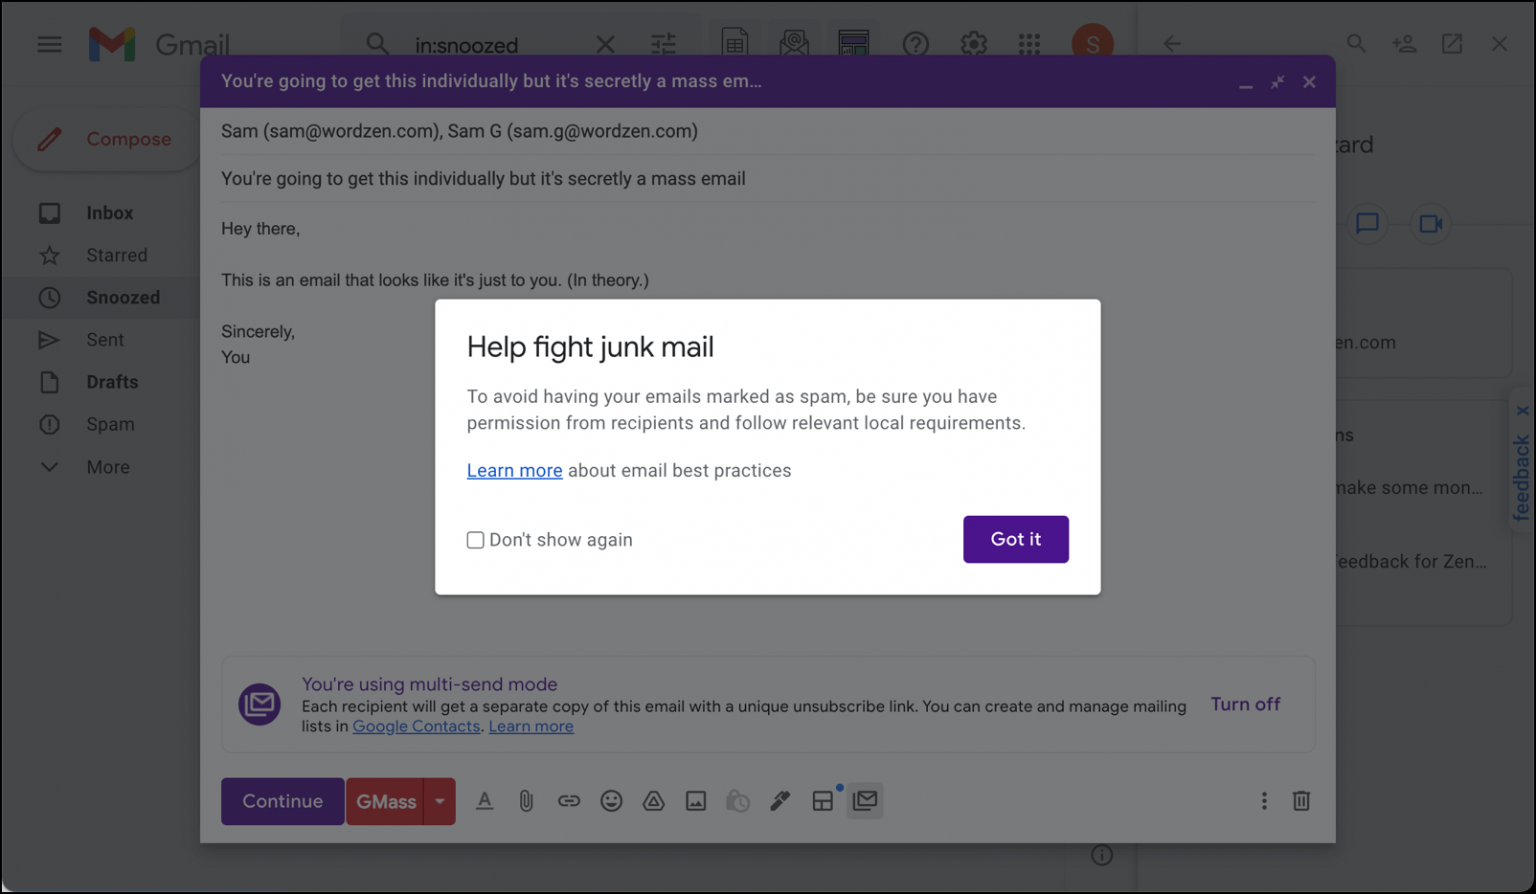Image resolution: width=1536 pixels, height=894 pixels.
Task: Insert a link using the link icon
Action: pos(569,801)
